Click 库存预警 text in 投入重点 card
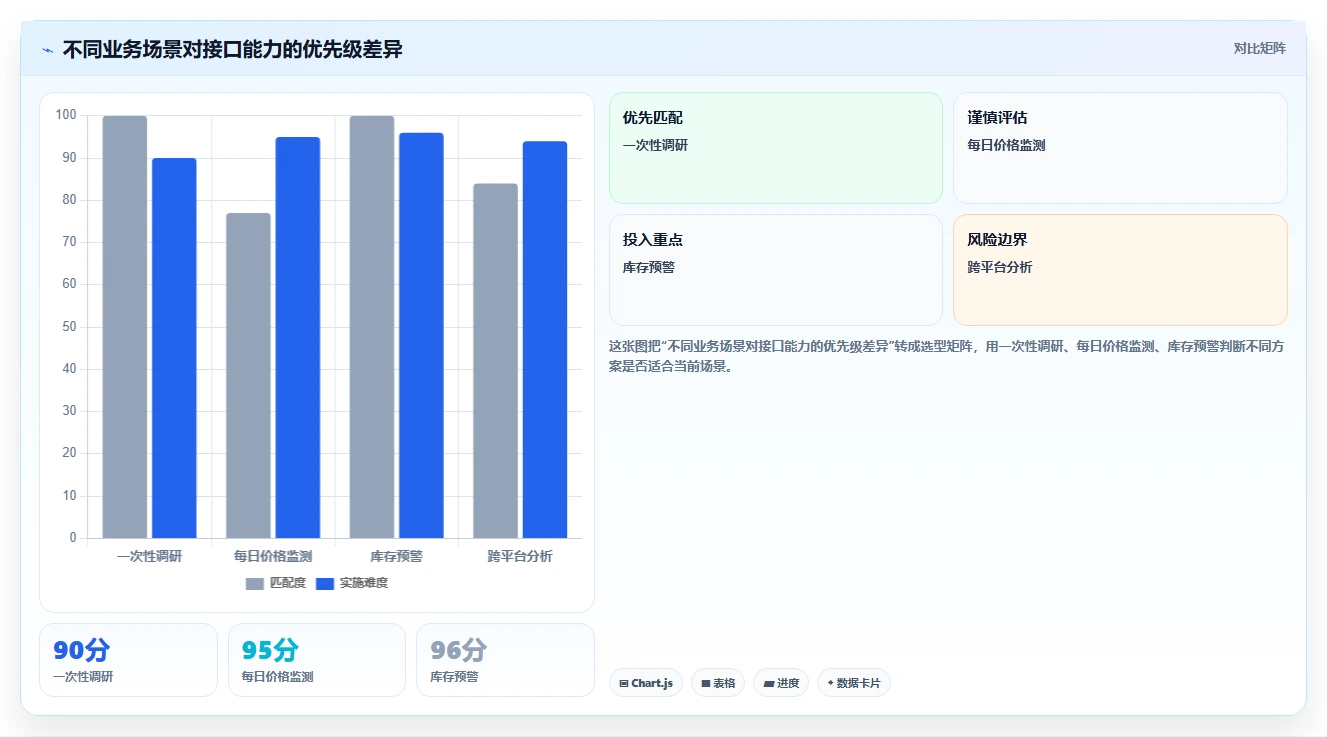This screenshot has width=1327, height=737. [649, 267]
